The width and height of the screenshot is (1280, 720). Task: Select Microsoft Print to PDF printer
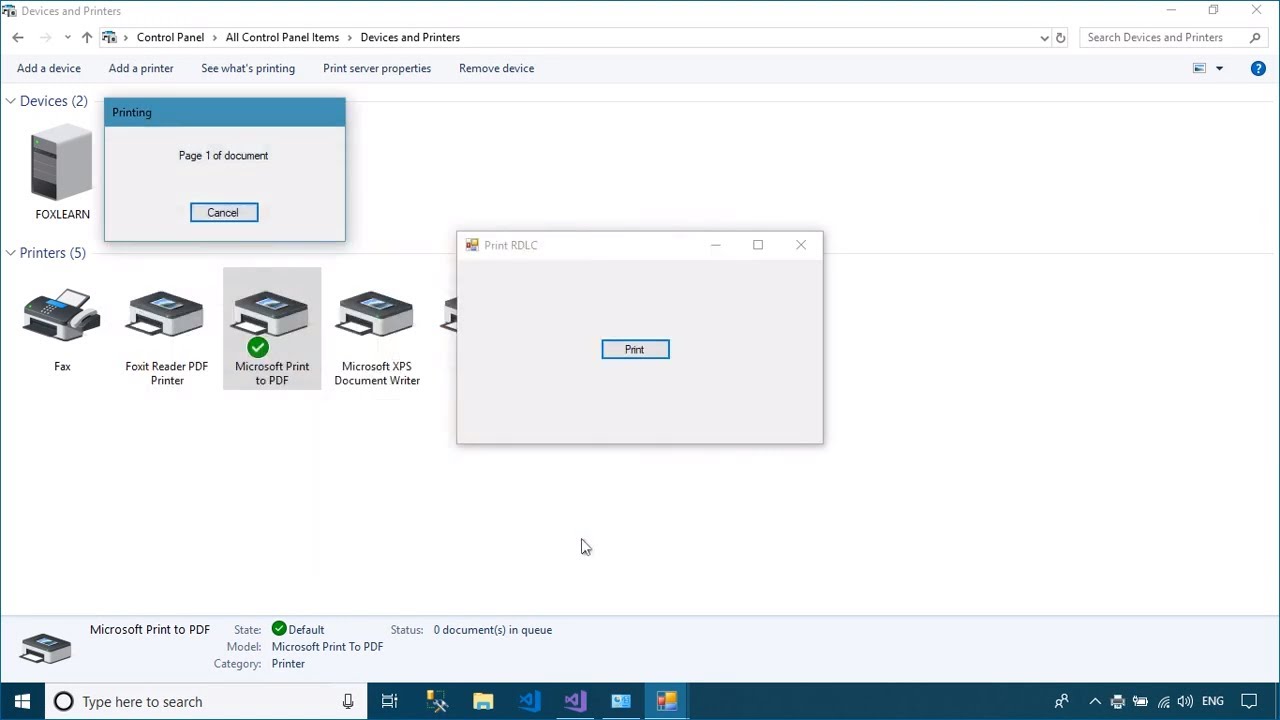272,330
